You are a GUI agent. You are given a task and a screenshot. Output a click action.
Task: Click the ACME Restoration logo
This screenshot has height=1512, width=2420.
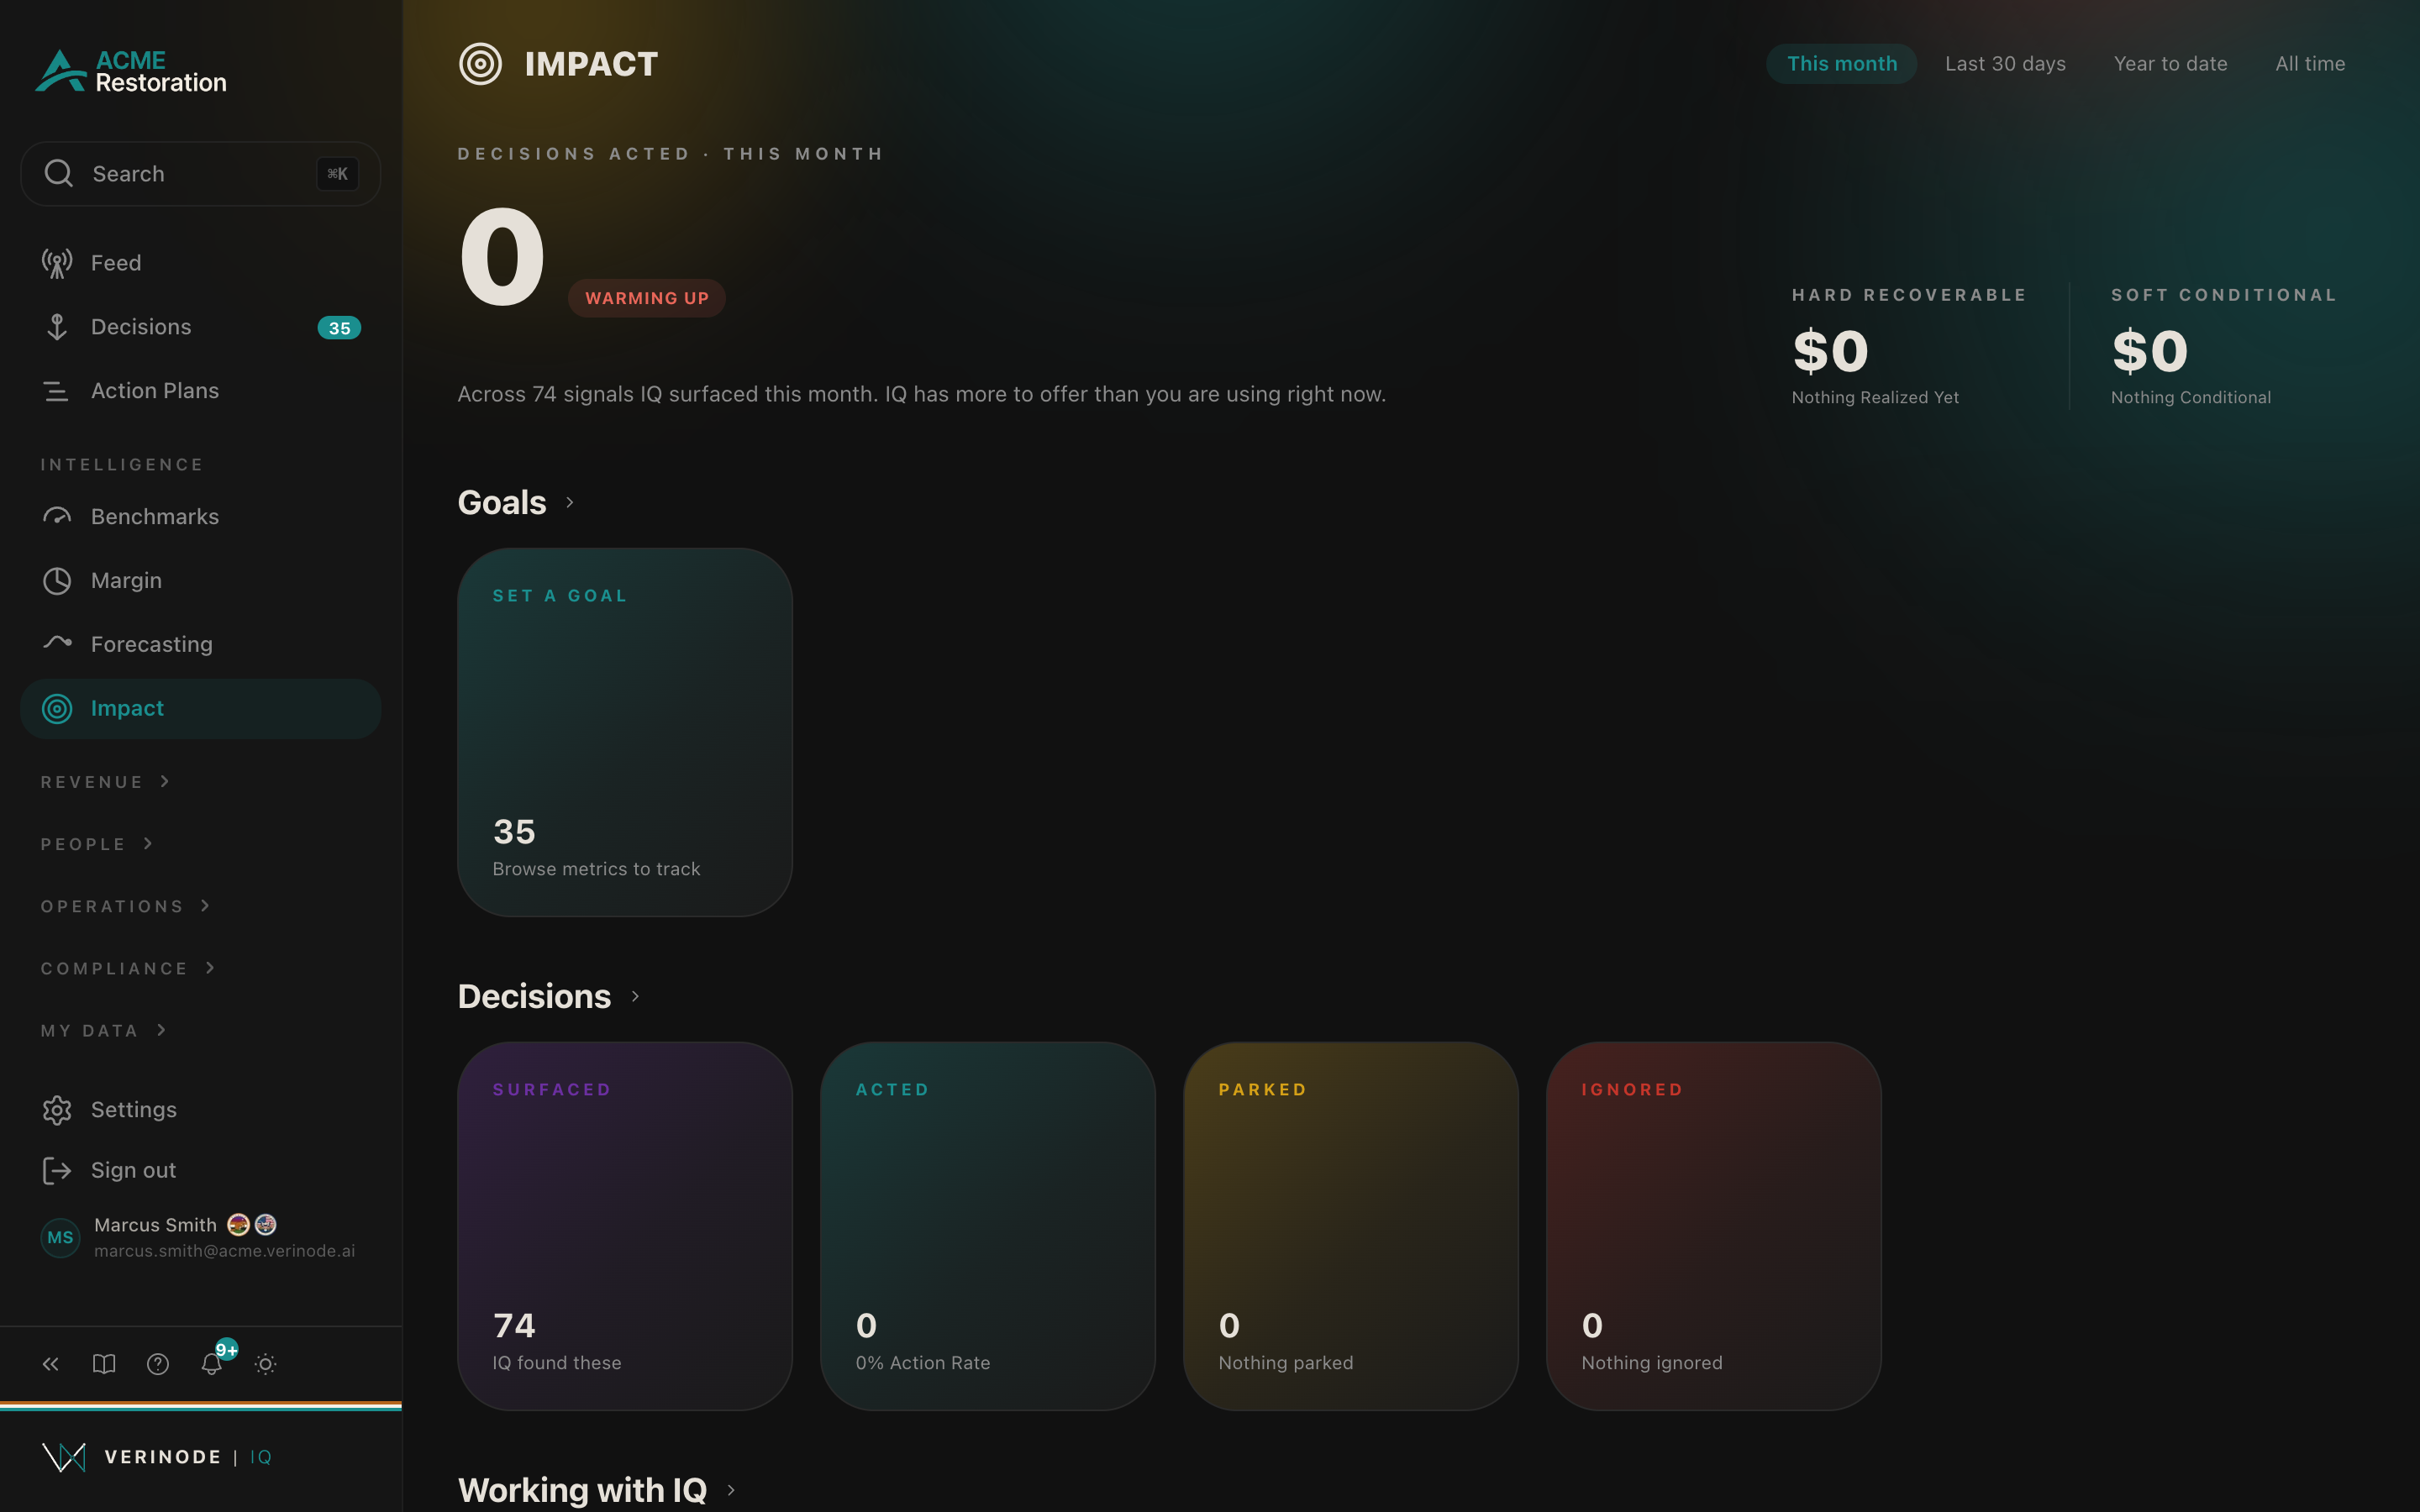pos(131,71)
